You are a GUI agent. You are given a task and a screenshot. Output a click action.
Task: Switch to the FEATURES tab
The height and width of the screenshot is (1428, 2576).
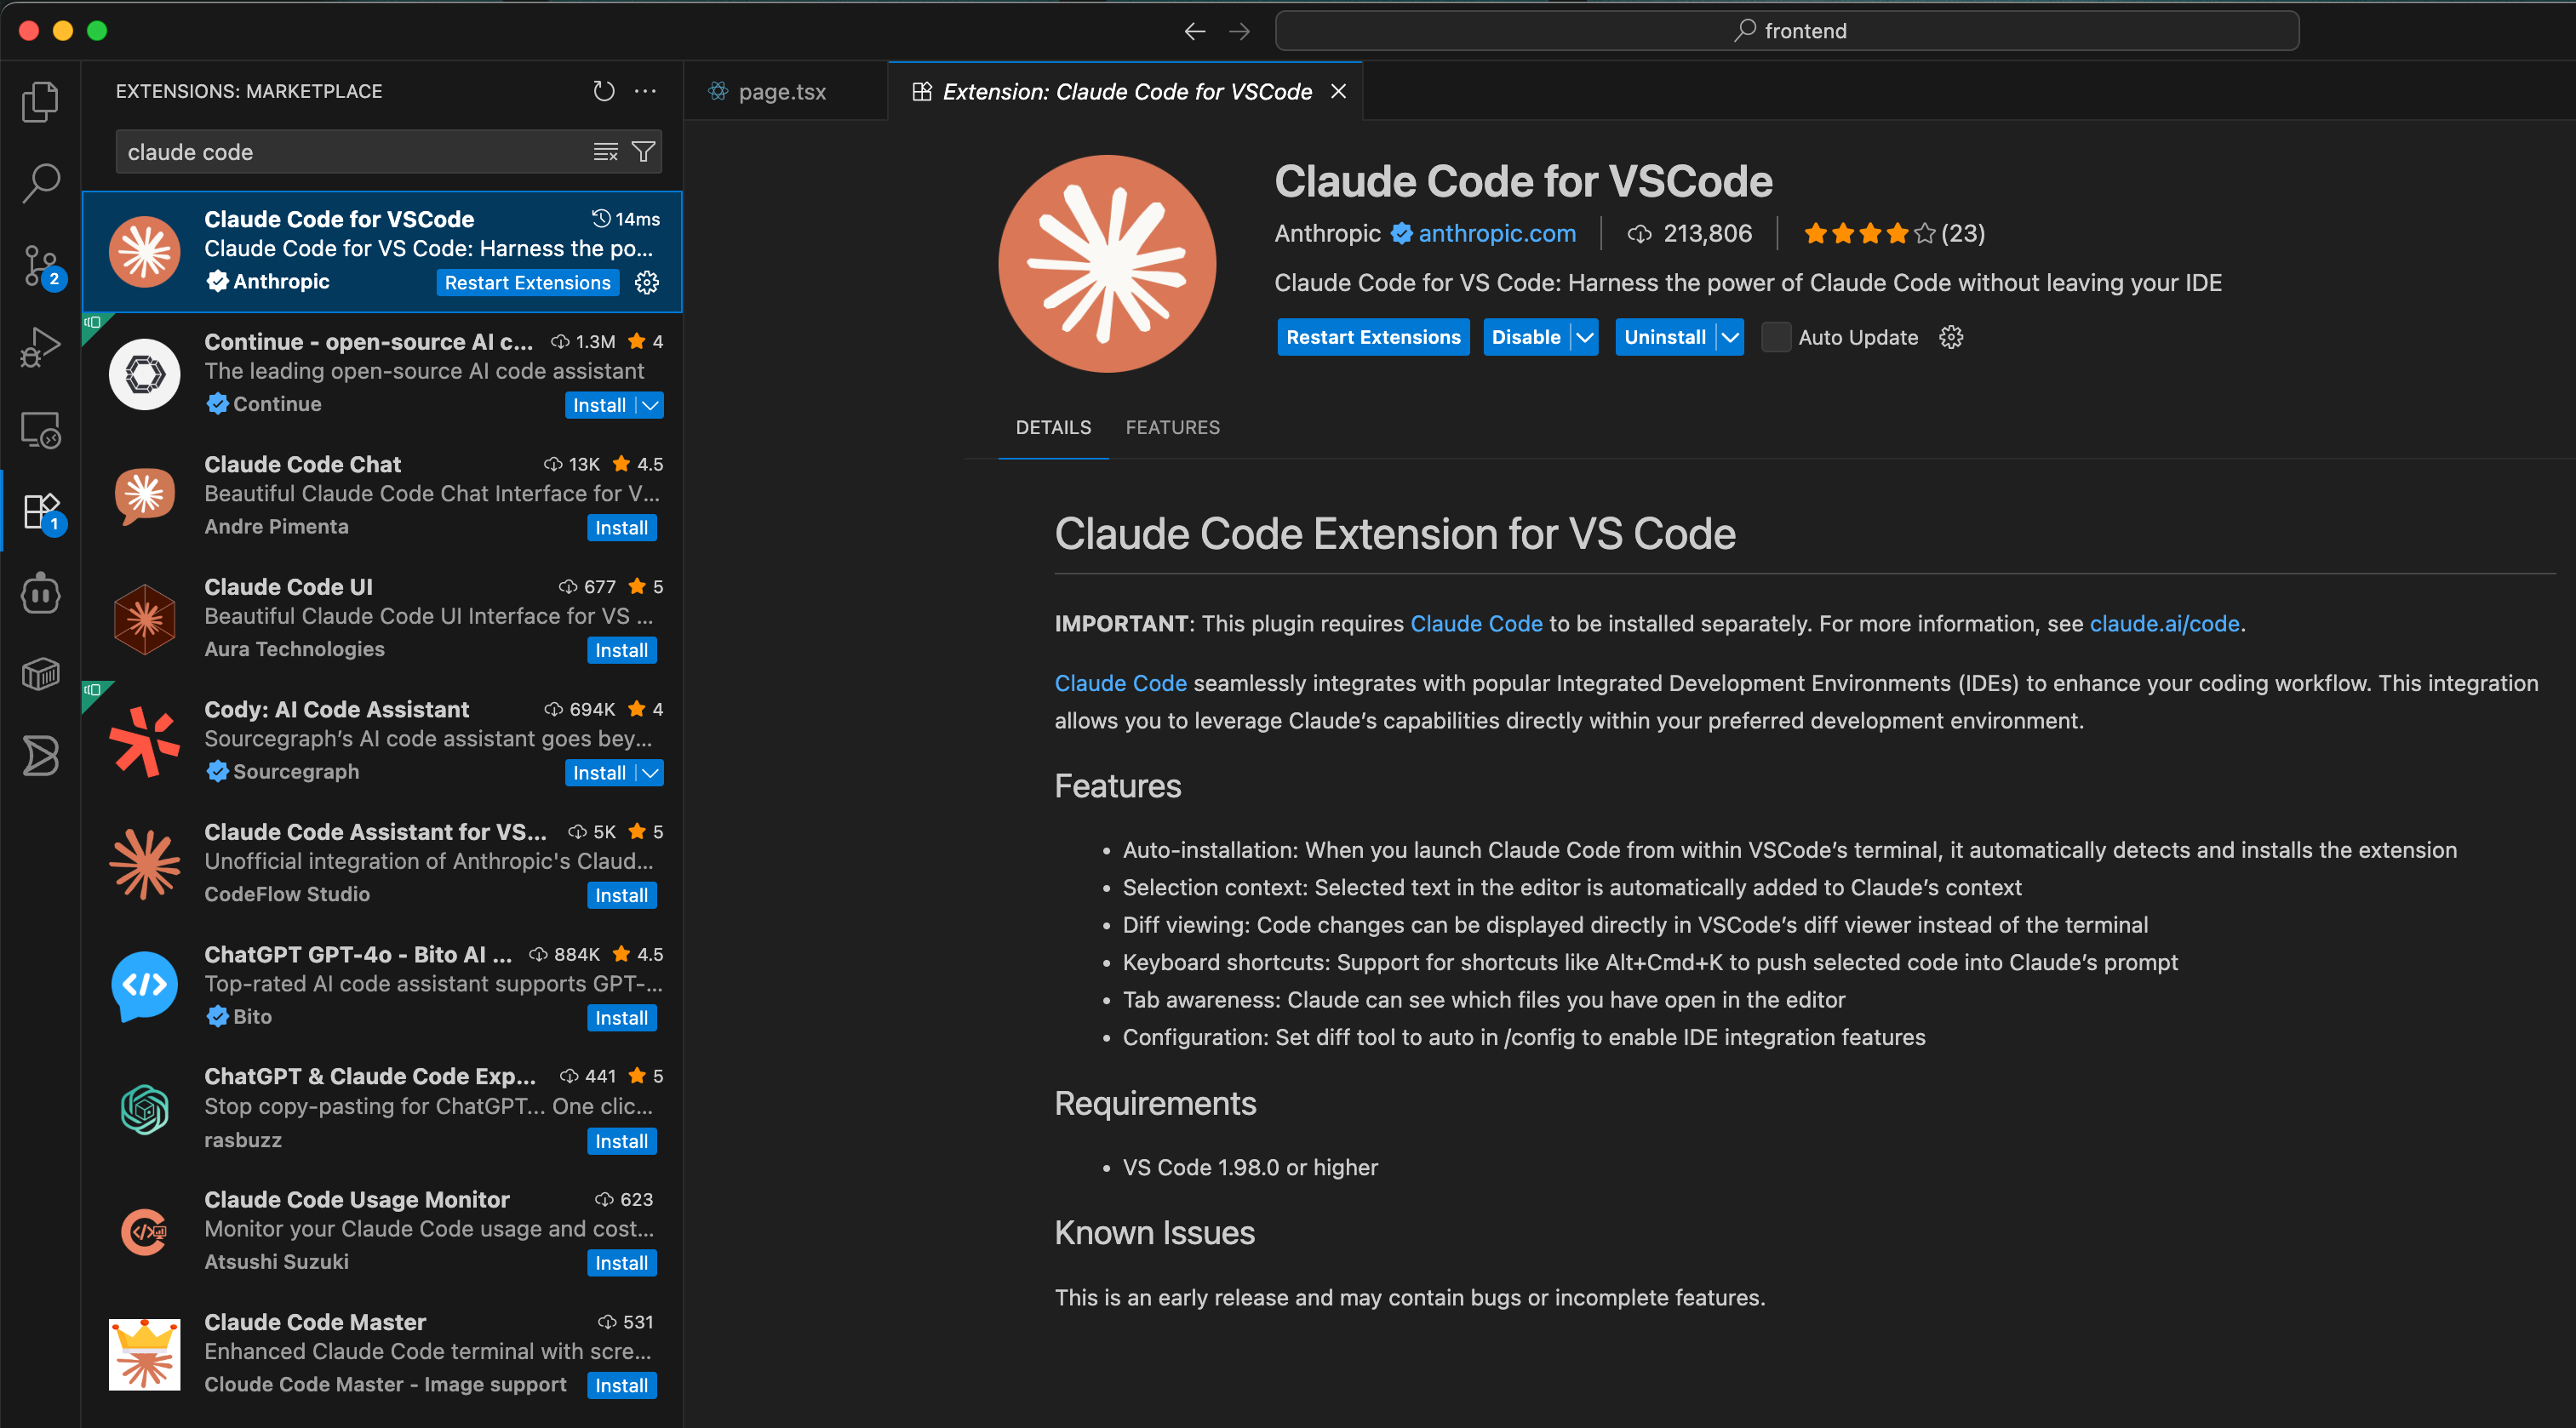point(1172,427)
